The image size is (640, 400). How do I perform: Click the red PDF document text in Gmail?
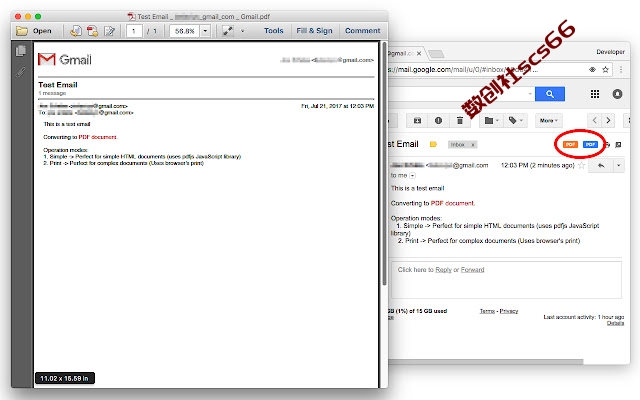pos(453,203)
